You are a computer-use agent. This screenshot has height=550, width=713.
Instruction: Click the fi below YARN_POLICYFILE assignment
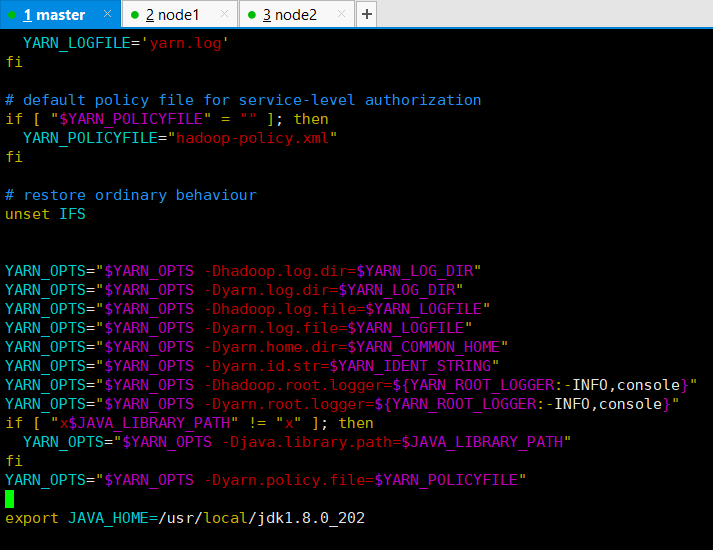click(x=14, y=157)
